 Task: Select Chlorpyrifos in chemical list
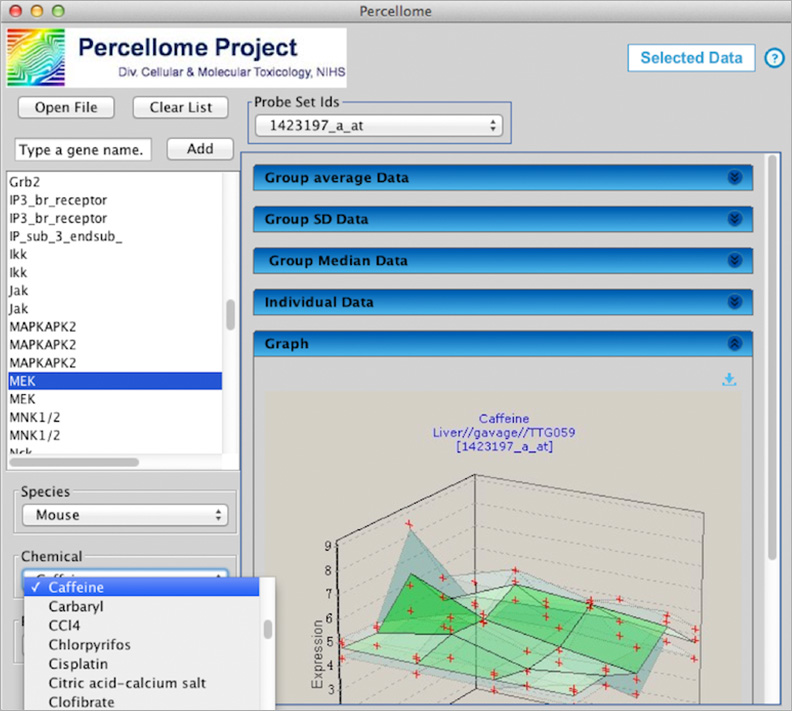141,645
